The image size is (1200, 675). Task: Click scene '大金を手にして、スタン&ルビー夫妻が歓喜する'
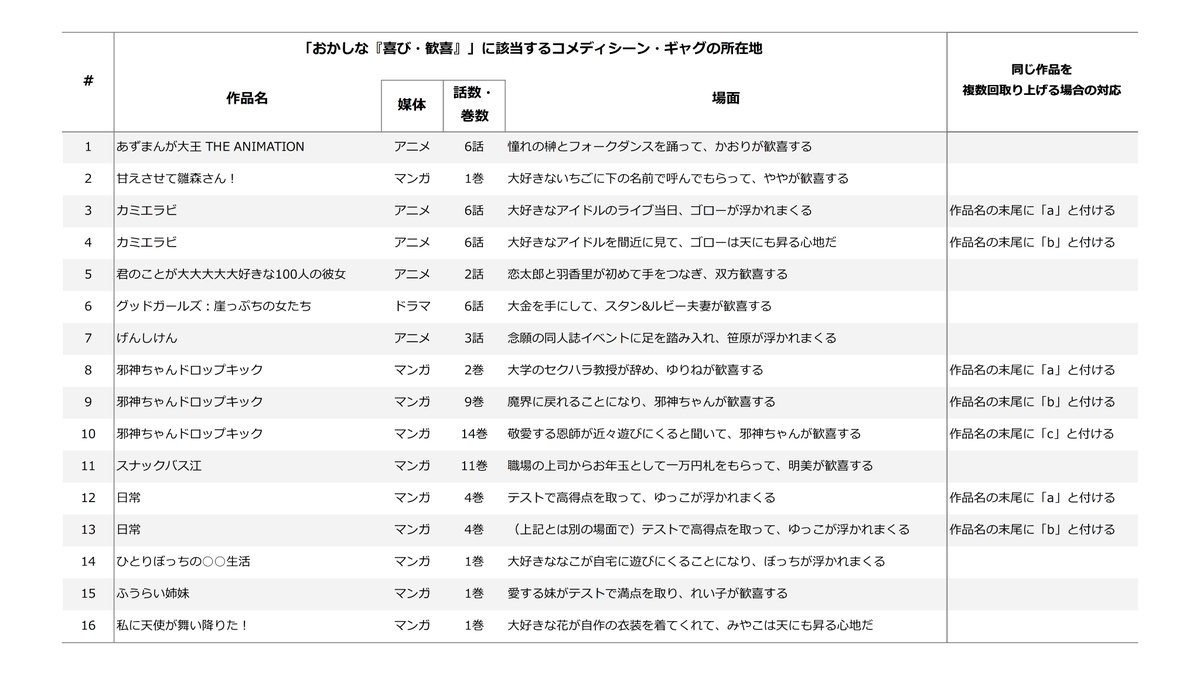(640, 306)
